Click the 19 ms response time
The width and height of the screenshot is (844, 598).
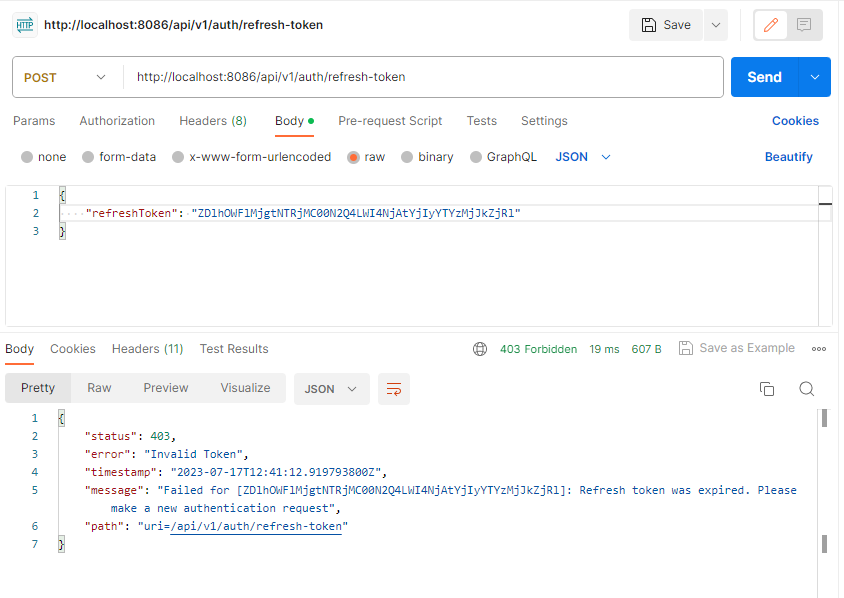point(604,349)
